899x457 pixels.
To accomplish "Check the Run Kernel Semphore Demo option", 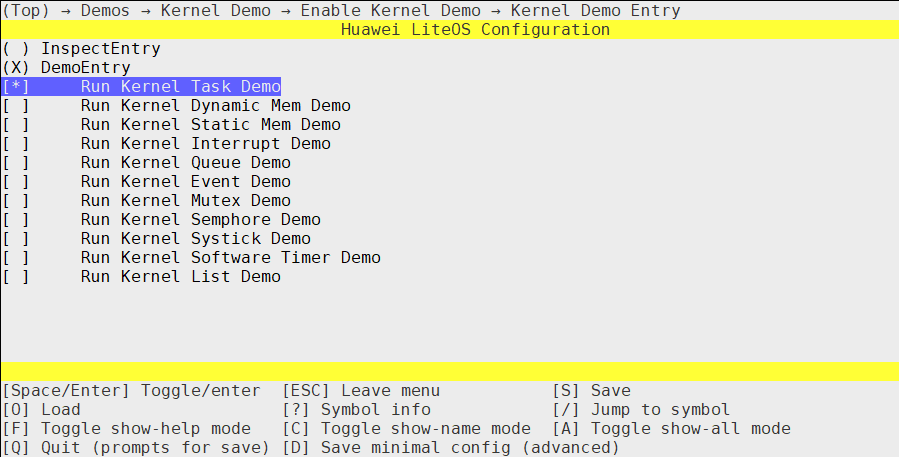I will point(162,219).
